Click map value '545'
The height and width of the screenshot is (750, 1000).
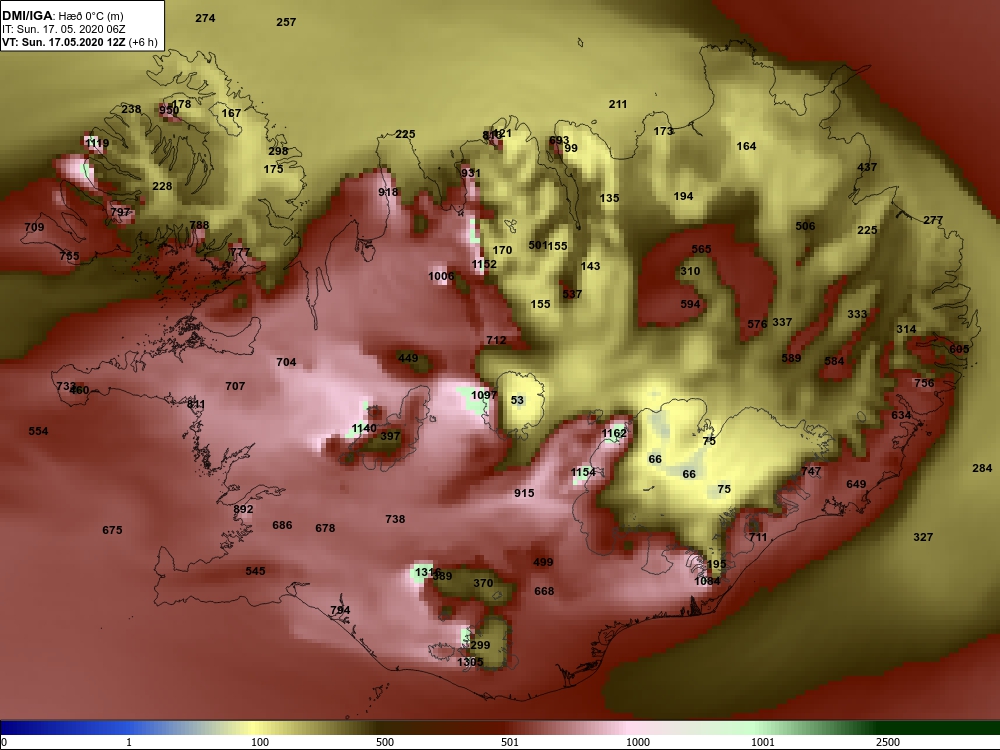click(256, 571)
